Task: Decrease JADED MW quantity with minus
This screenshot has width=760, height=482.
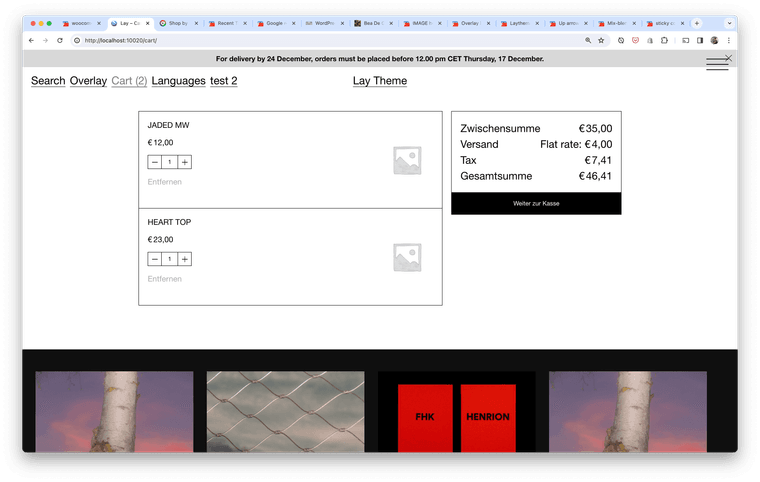Action: click(x=155, y=162)
